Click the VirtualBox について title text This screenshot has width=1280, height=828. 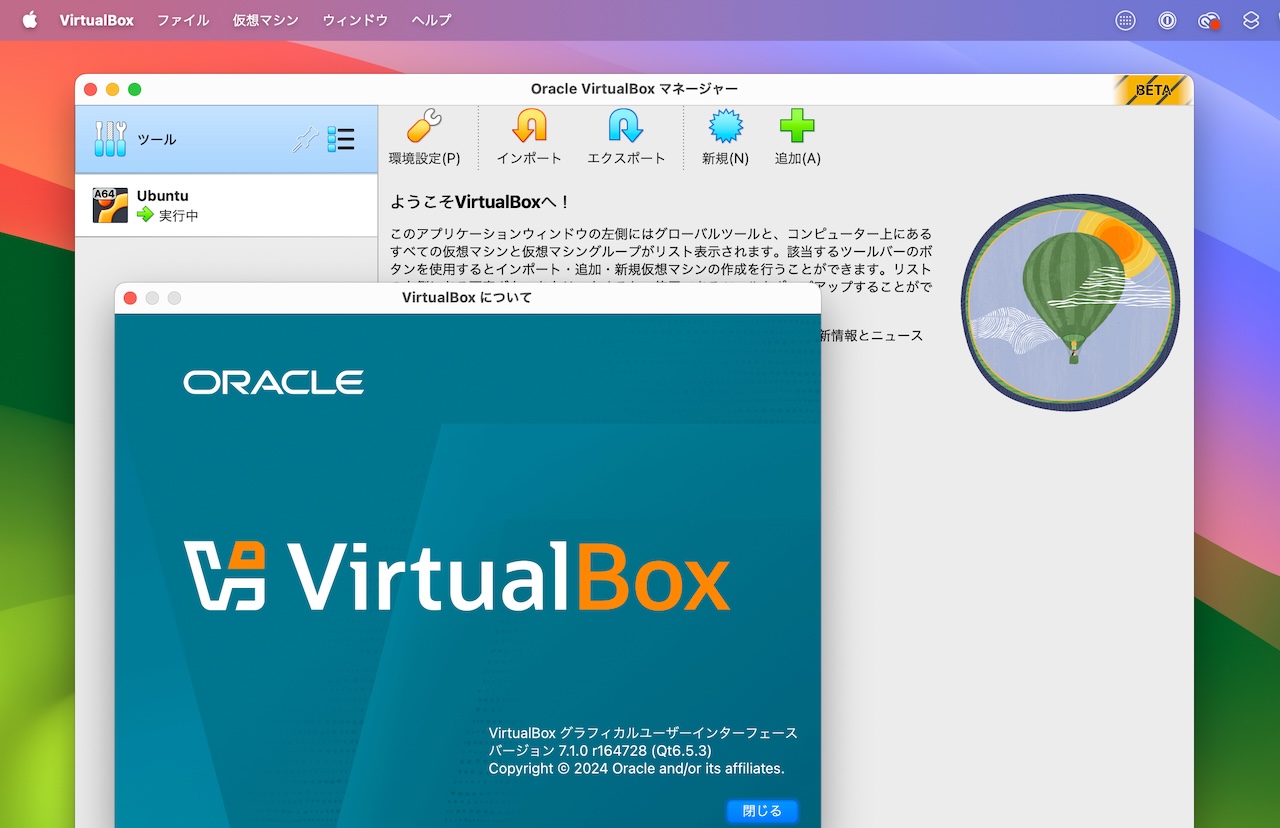(x=467, y=297)
